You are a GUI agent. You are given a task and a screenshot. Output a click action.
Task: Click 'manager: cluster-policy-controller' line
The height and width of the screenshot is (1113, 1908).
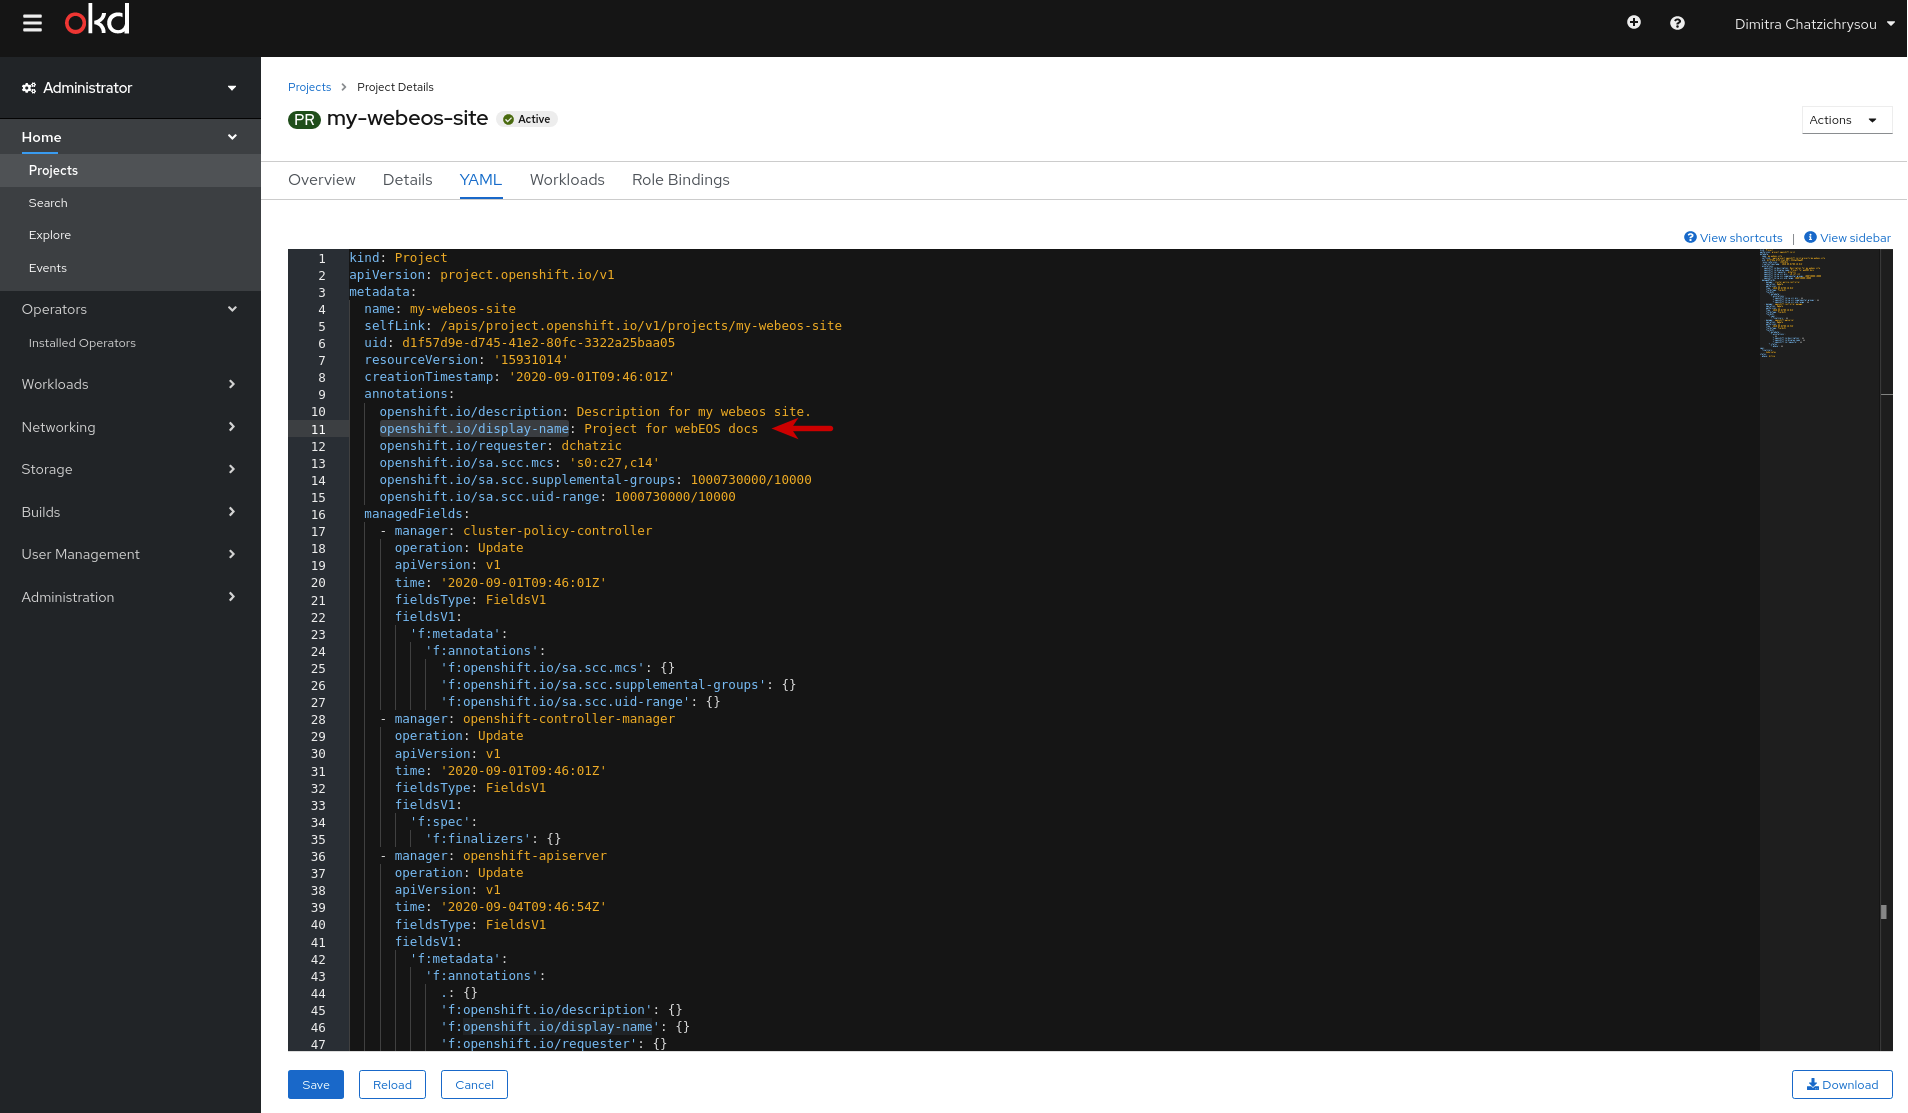pyautogui.click(x=523, y=531)
